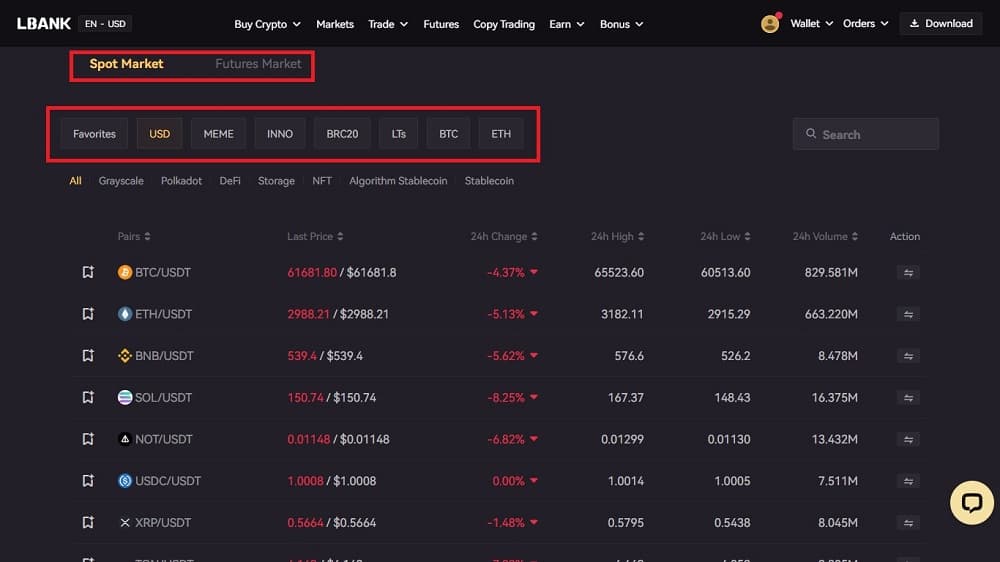Filter by Storage category
This screenshot has height=562, width=1000.
point(276,181)
